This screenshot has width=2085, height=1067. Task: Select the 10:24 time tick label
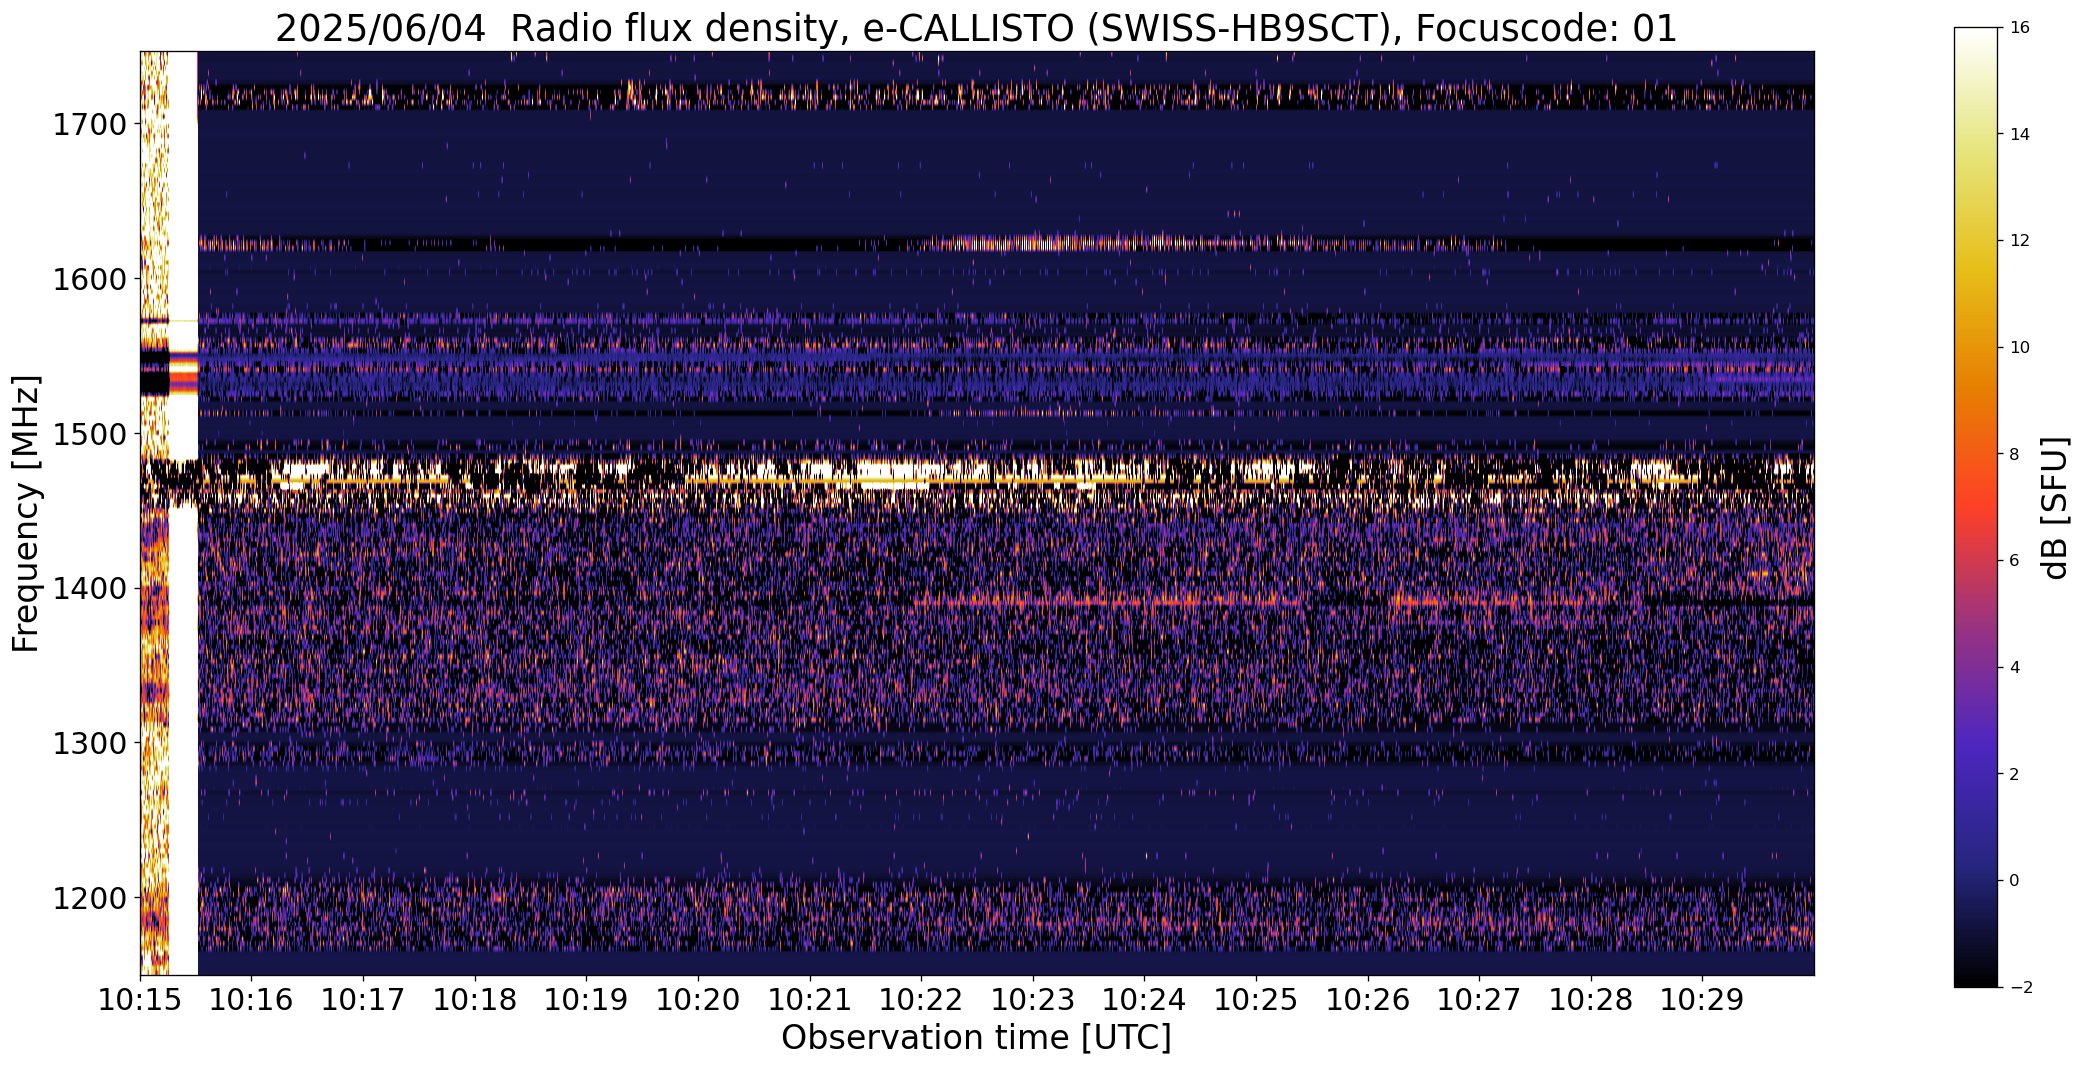pos(1145,1000)
